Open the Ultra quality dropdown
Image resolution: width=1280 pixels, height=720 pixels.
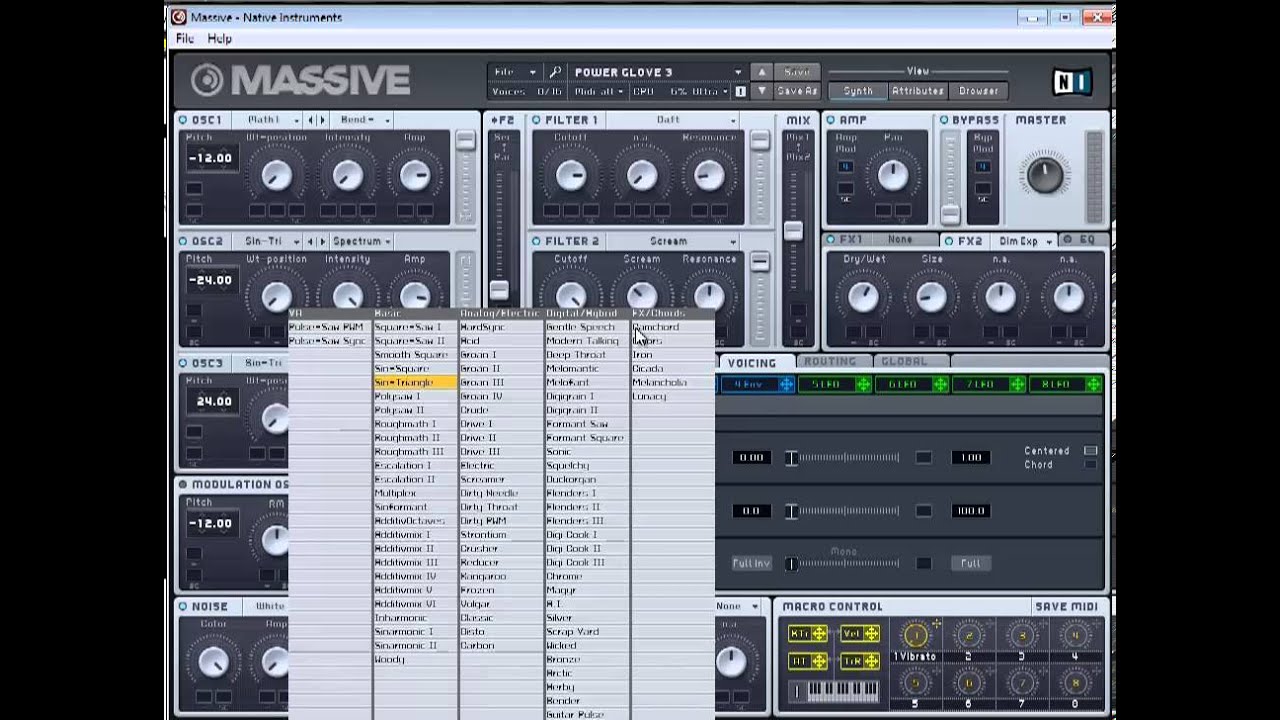pyautogui.click(x=711, y=91)
